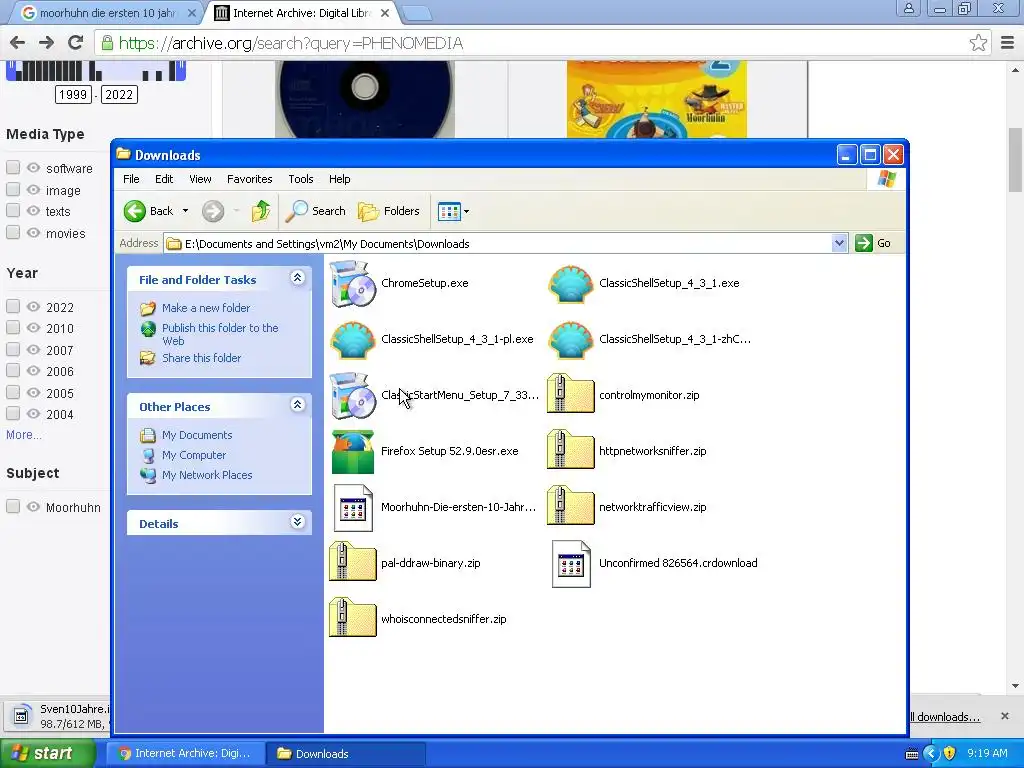Check the Moorhuhn subject checkbox
This screenshot has width=1024, height=768.
(x=13, y=507)
